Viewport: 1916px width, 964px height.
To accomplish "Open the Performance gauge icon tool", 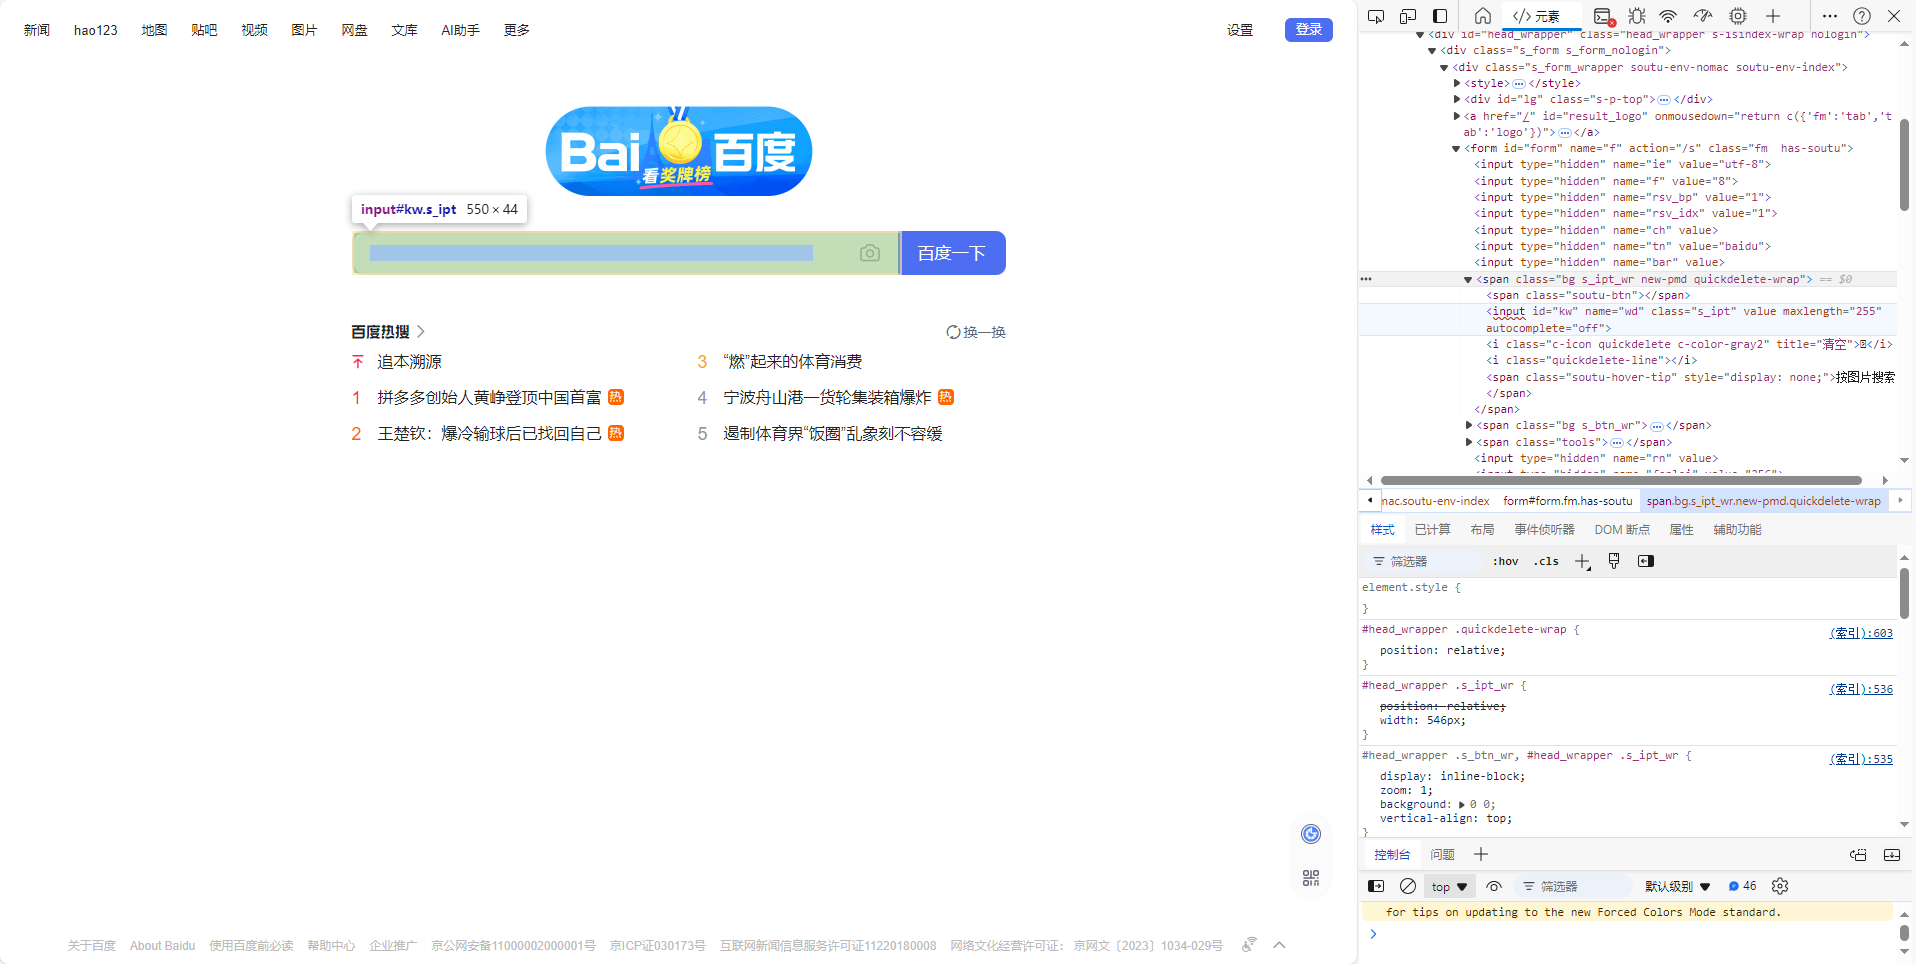I will 1703,16.
